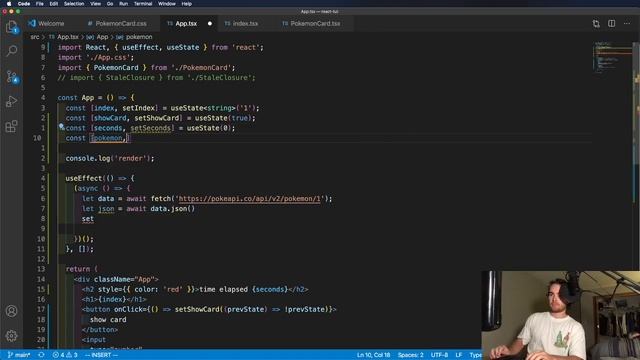
Task: Open the Accounts menu icon
Action: (11, 311)
